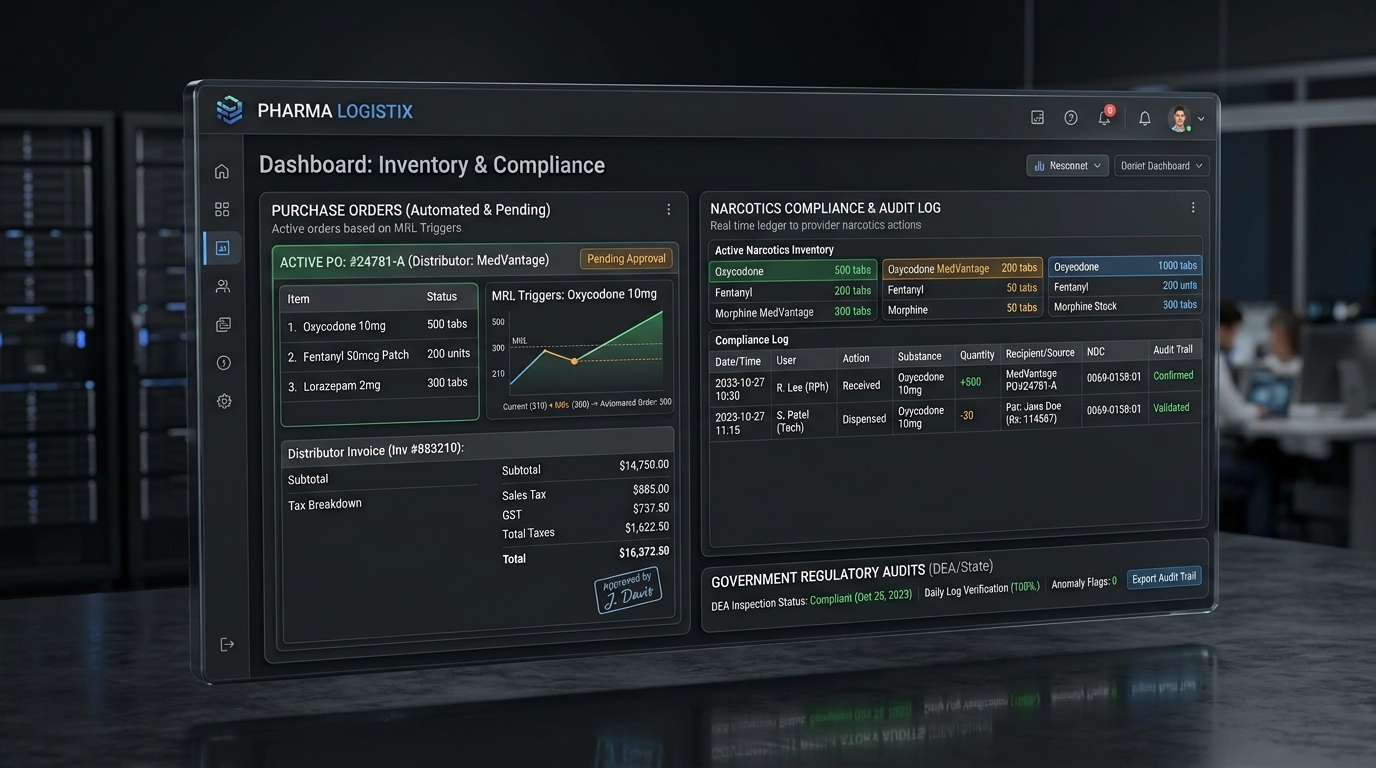Viewport: 1376px width, 768px height.
Task: Click the green Oxycodone 500 tabs inventory cell
Action: click(x=793, y=270)
